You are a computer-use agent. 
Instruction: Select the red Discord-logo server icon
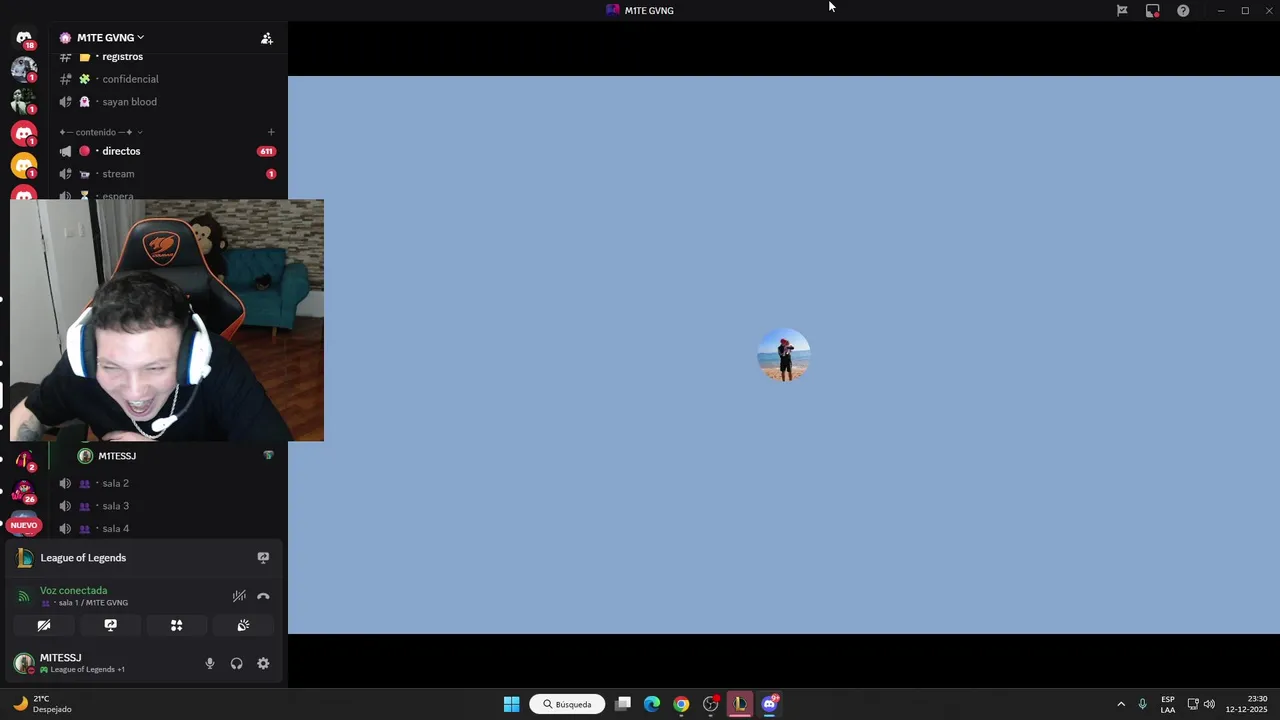[x=24, y=133]
